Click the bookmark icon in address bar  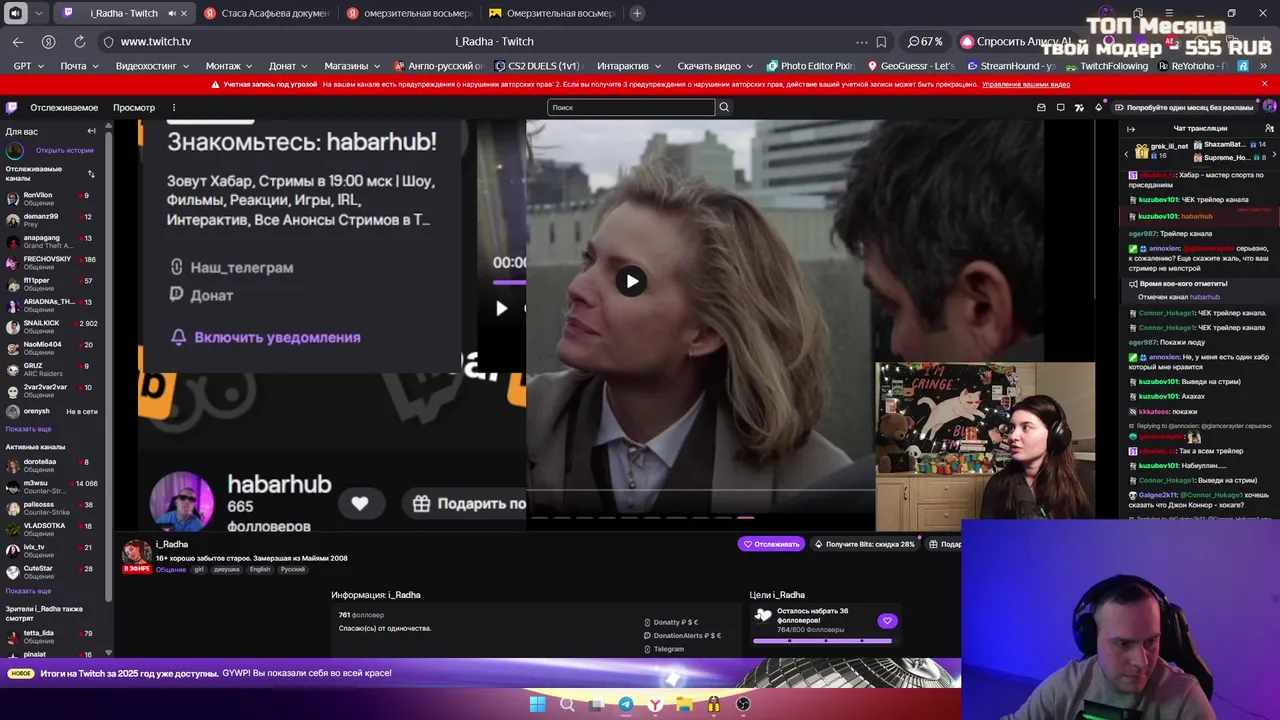[881, 42]
